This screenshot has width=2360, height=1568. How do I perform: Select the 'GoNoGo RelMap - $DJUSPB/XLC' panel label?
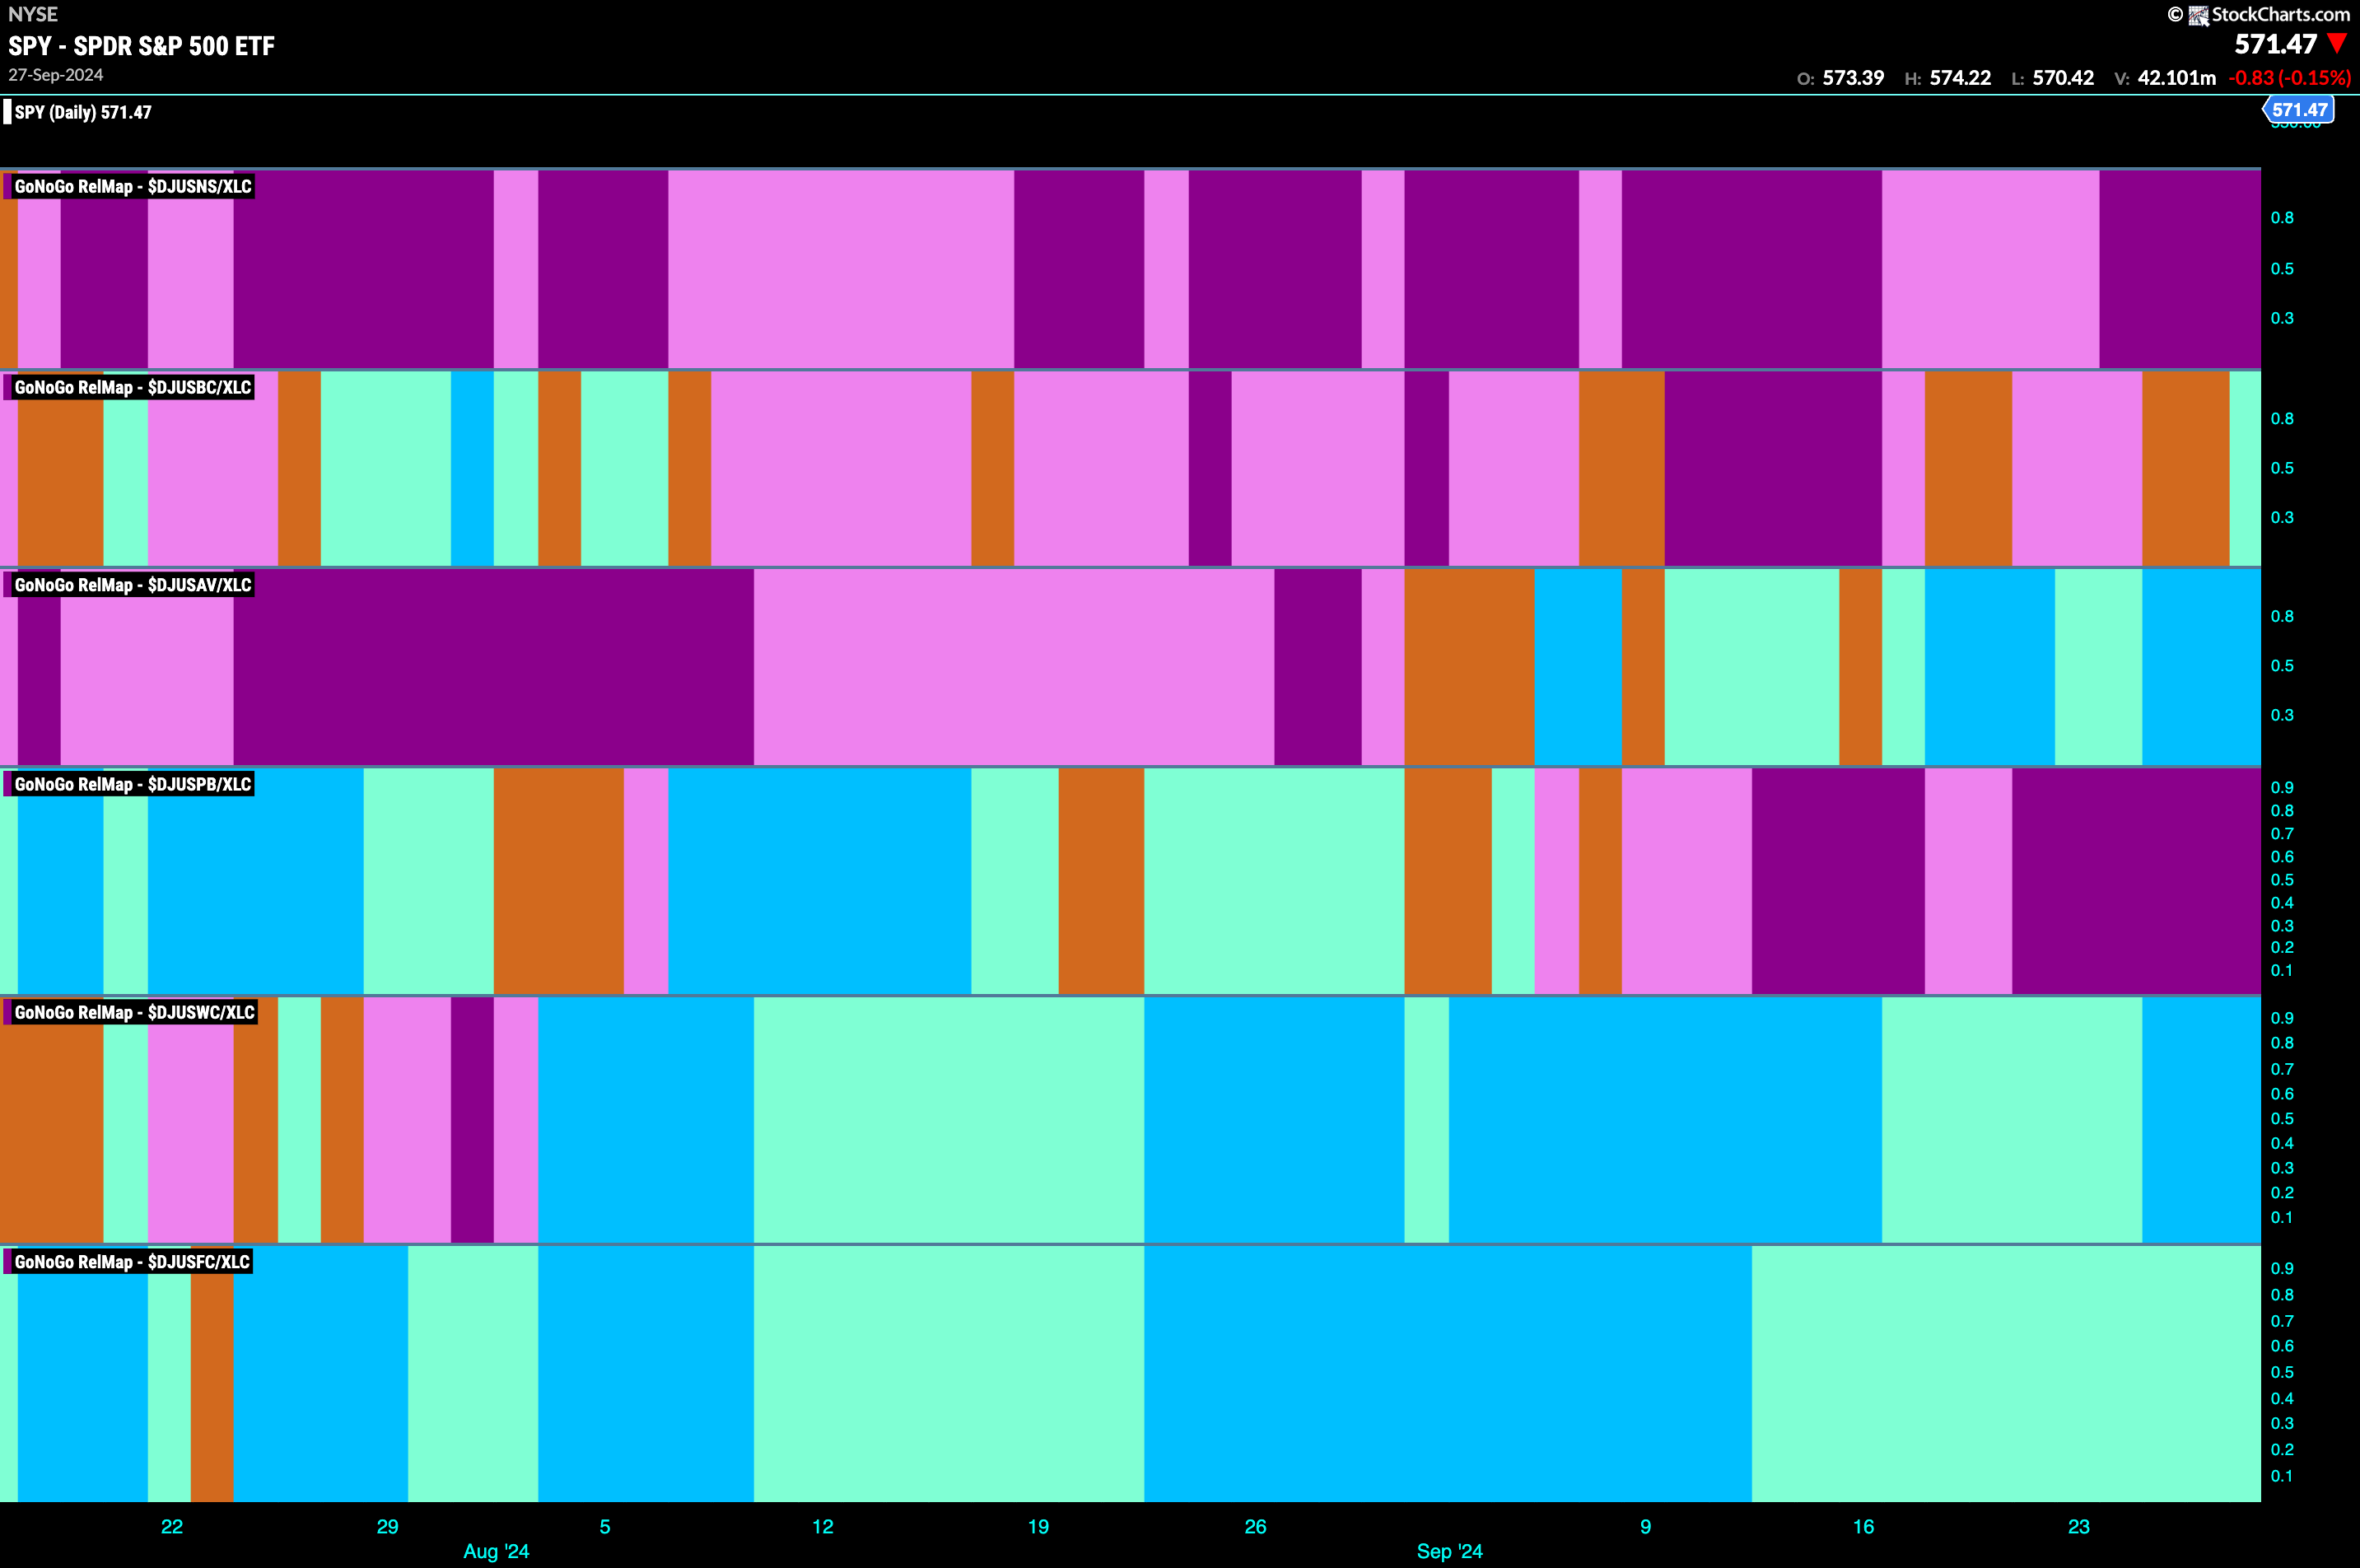coord(133,784)
